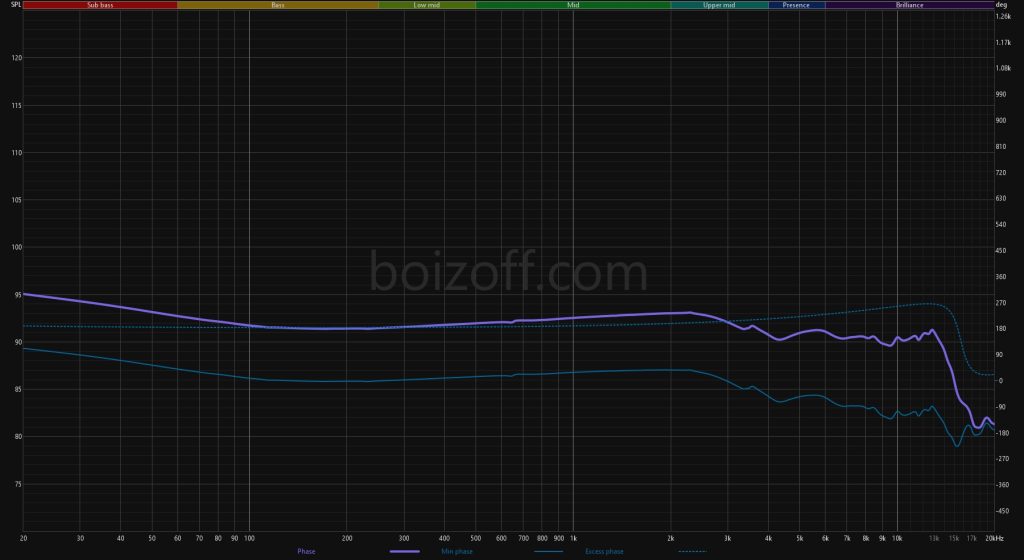Click the 100 Hz frequency axis marker
Viewport: 1024px width, 560px height.
pyautogui.click(x=249, y=538)
